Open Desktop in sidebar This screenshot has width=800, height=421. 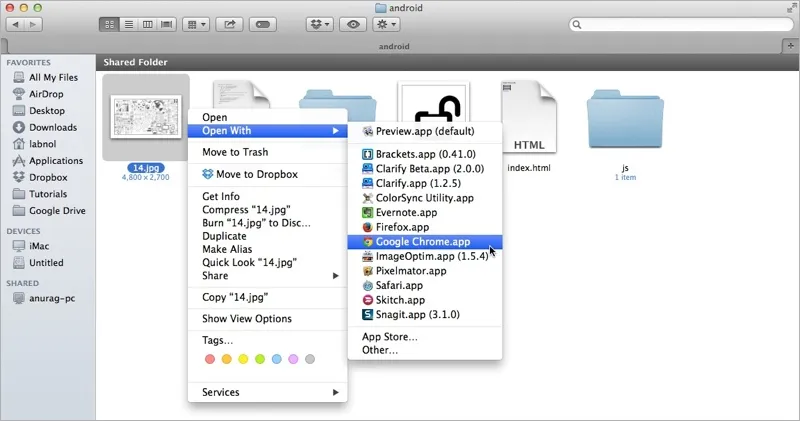(47, 111)
